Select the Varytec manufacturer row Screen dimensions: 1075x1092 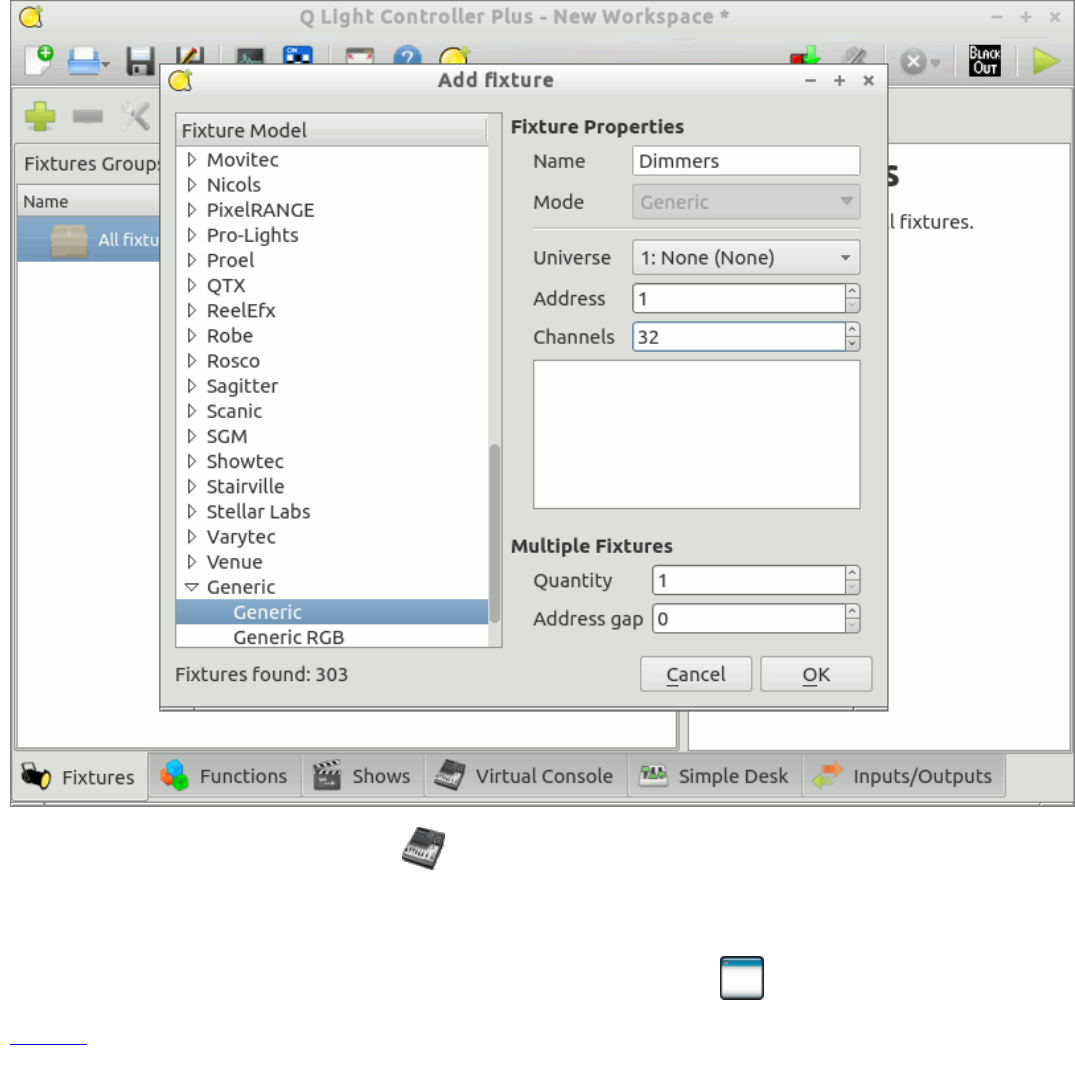(x=332, y=537)
